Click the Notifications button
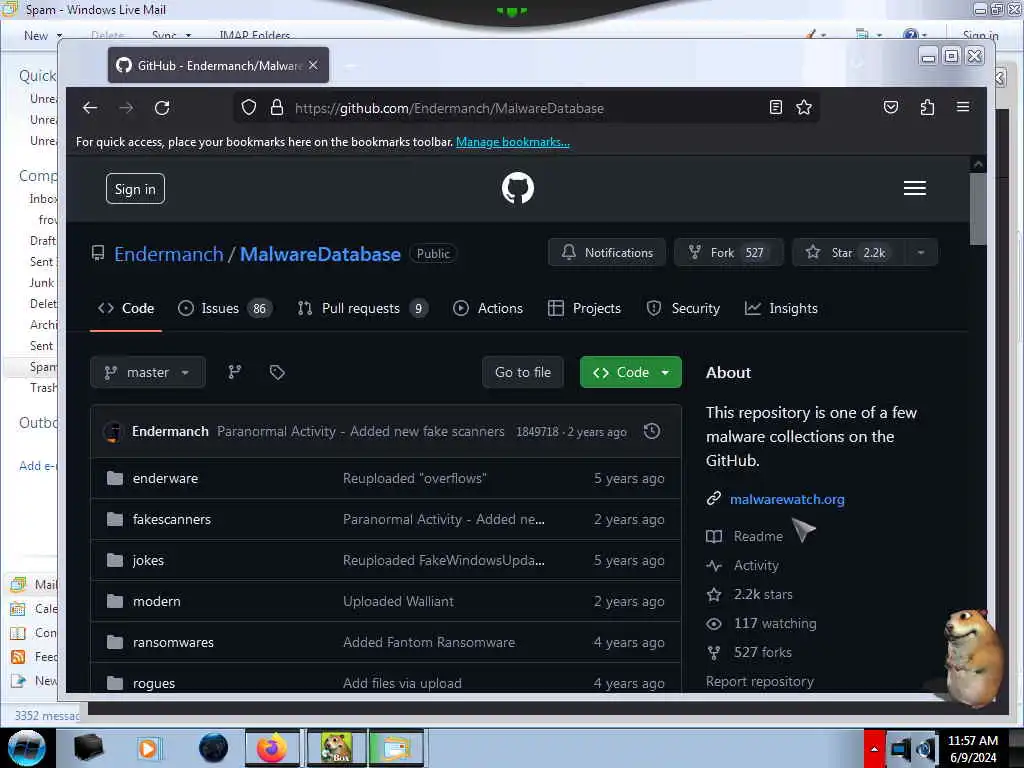Screen dimensions: 1024x768 (607, 253)
